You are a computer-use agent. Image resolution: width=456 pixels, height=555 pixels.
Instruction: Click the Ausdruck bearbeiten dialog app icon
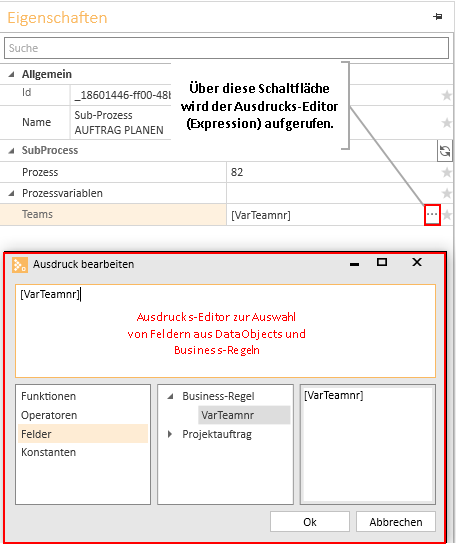19,265
